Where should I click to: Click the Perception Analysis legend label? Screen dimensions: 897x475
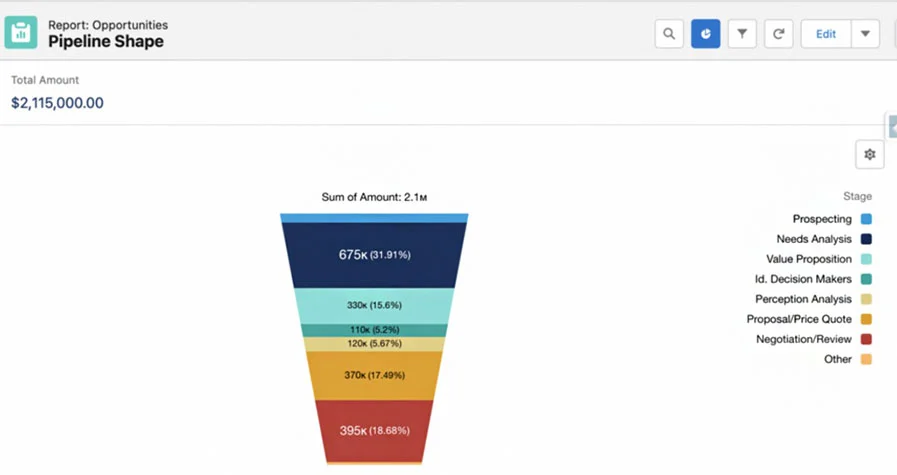pos(803,299)
